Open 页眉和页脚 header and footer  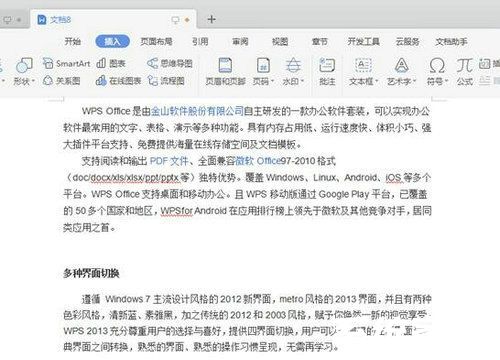[225, 71]
